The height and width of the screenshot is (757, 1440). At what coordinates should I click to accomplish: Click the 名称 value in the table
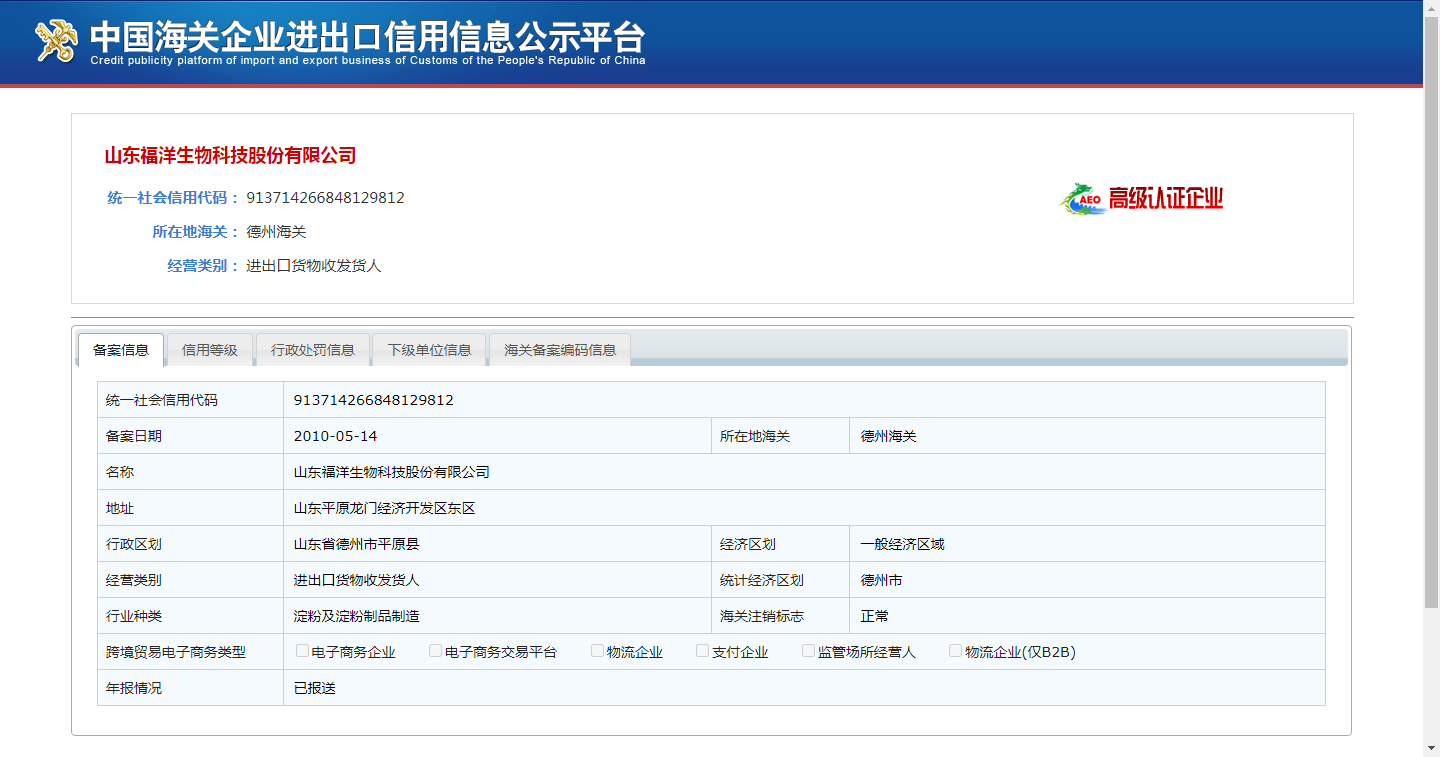[x=391, y=472]
